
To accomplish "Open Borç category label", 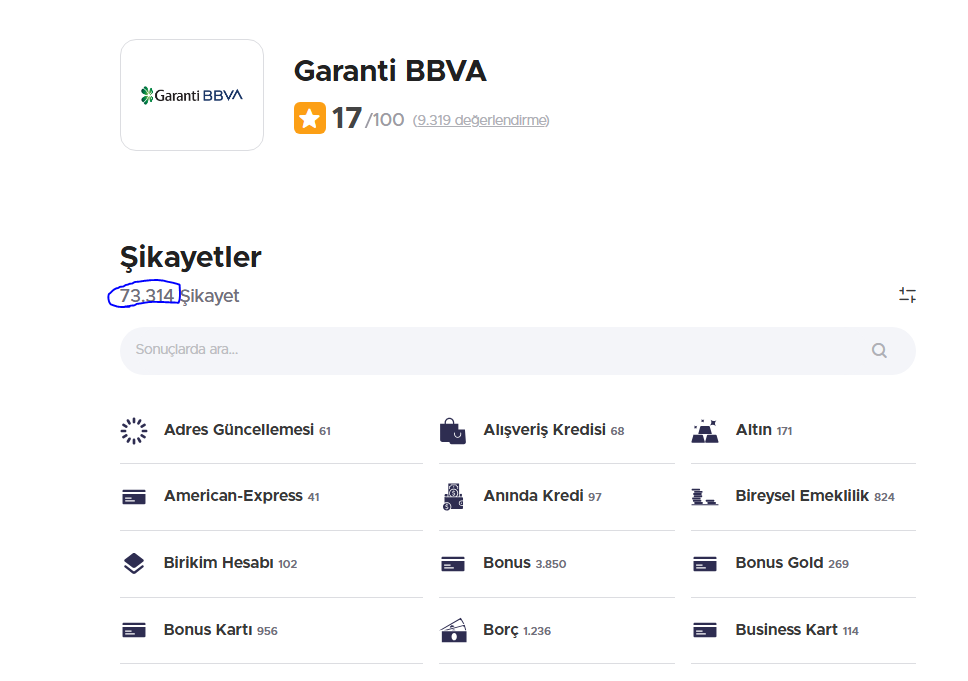I will (x=501, y=630).
